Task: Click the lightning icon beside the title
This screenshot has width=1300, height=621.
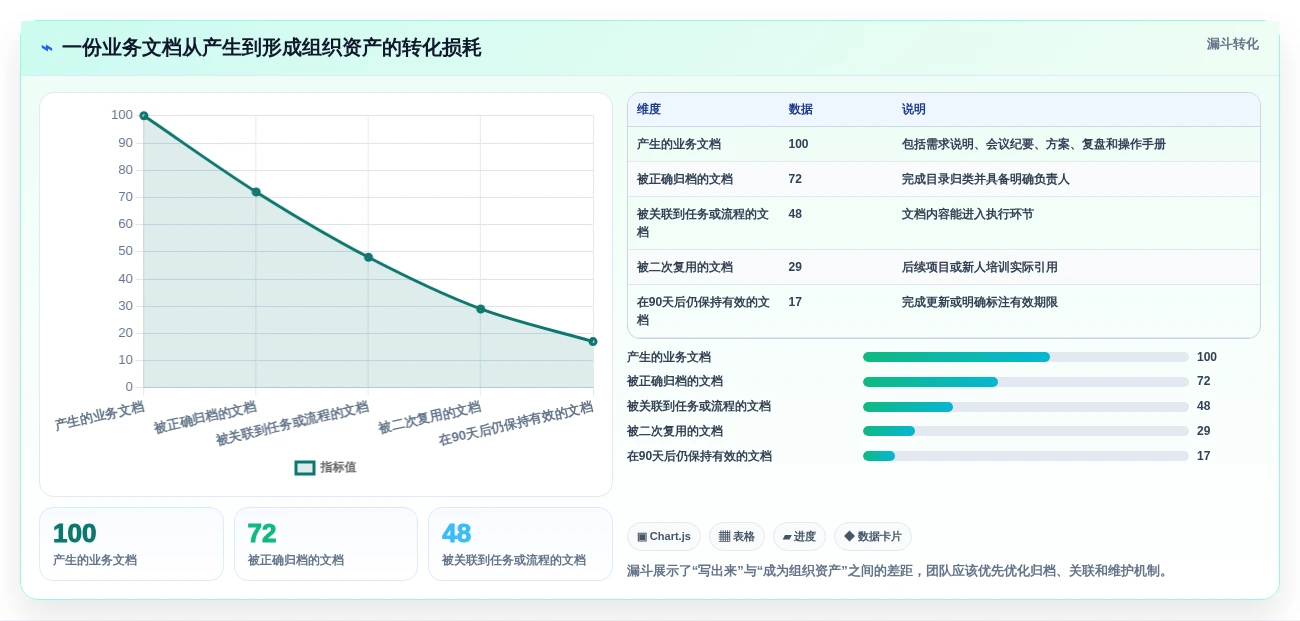Action: pyautogui.click(x=47, y=48)
